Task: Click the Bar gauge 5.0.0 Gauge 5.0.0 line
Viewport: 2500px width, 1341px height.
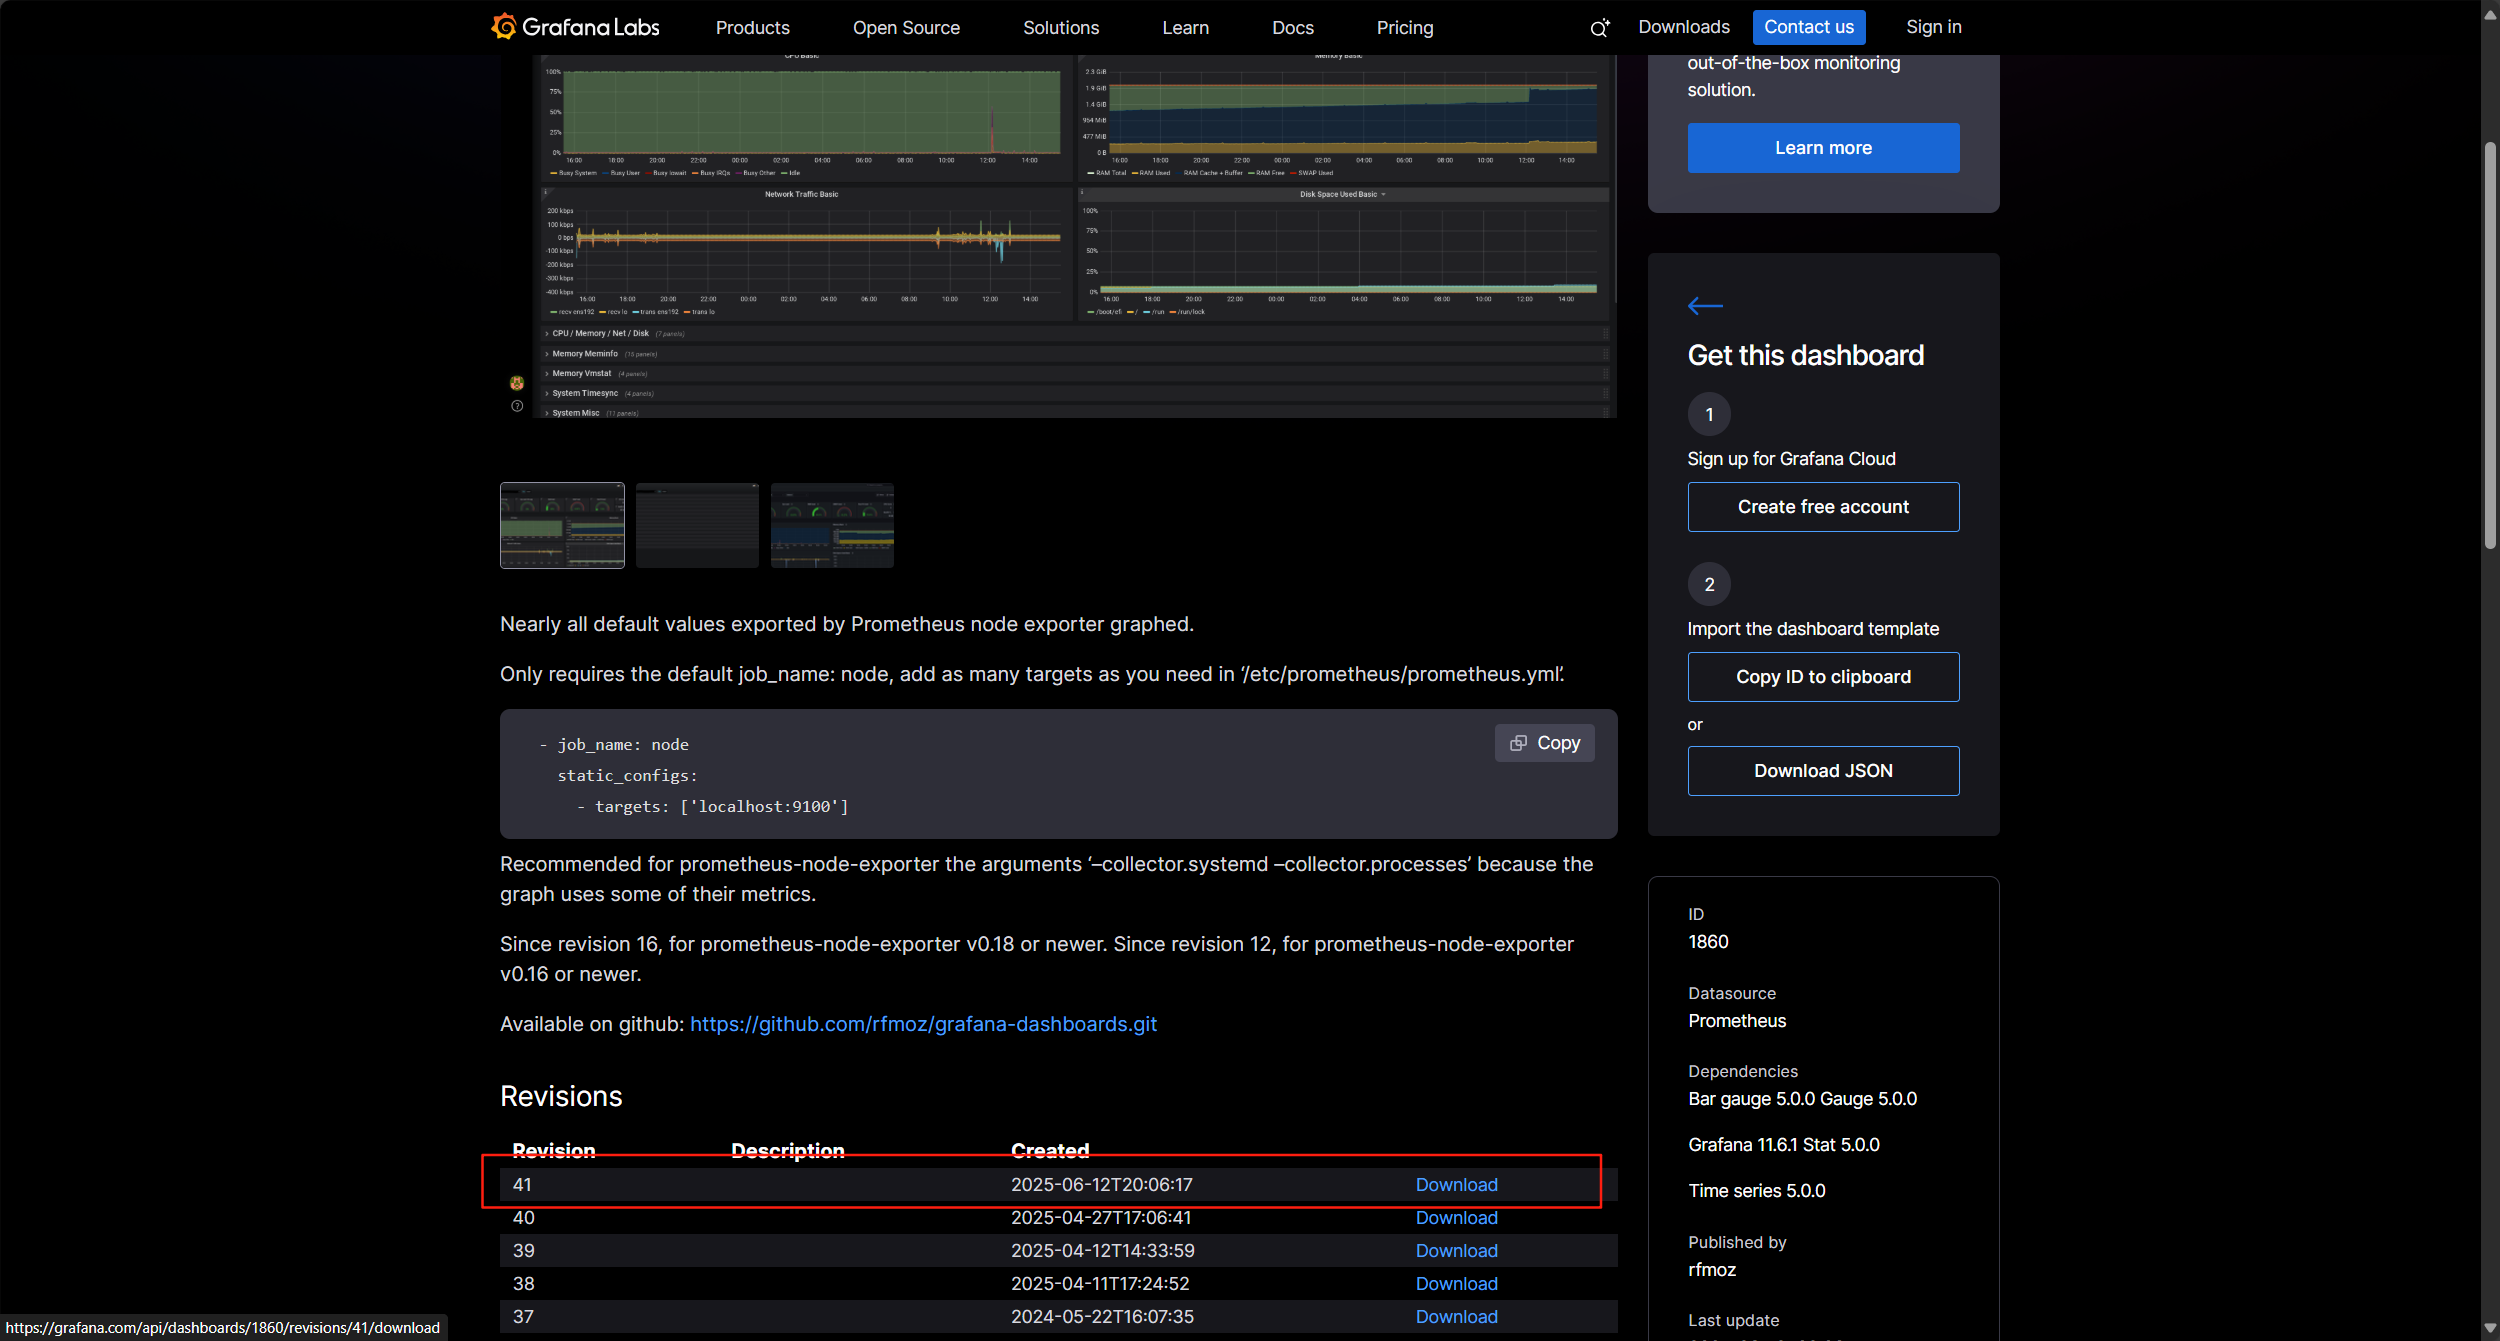Action: tap(1802, 1099)
